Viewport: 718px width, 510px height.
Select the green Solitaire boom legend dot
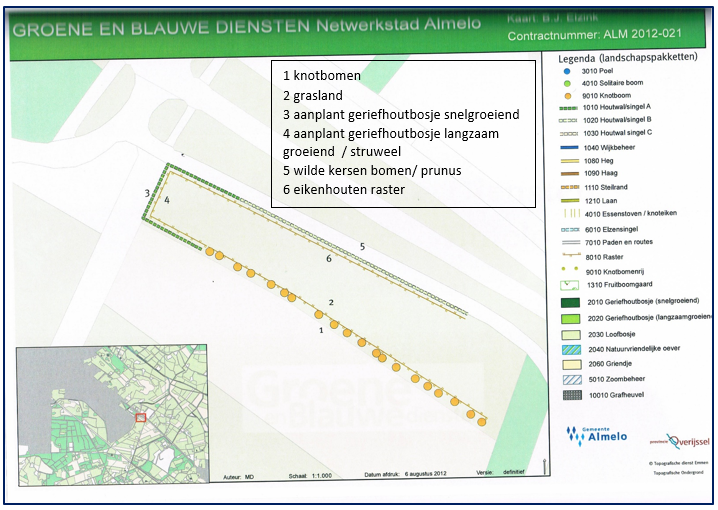point(567,83)
